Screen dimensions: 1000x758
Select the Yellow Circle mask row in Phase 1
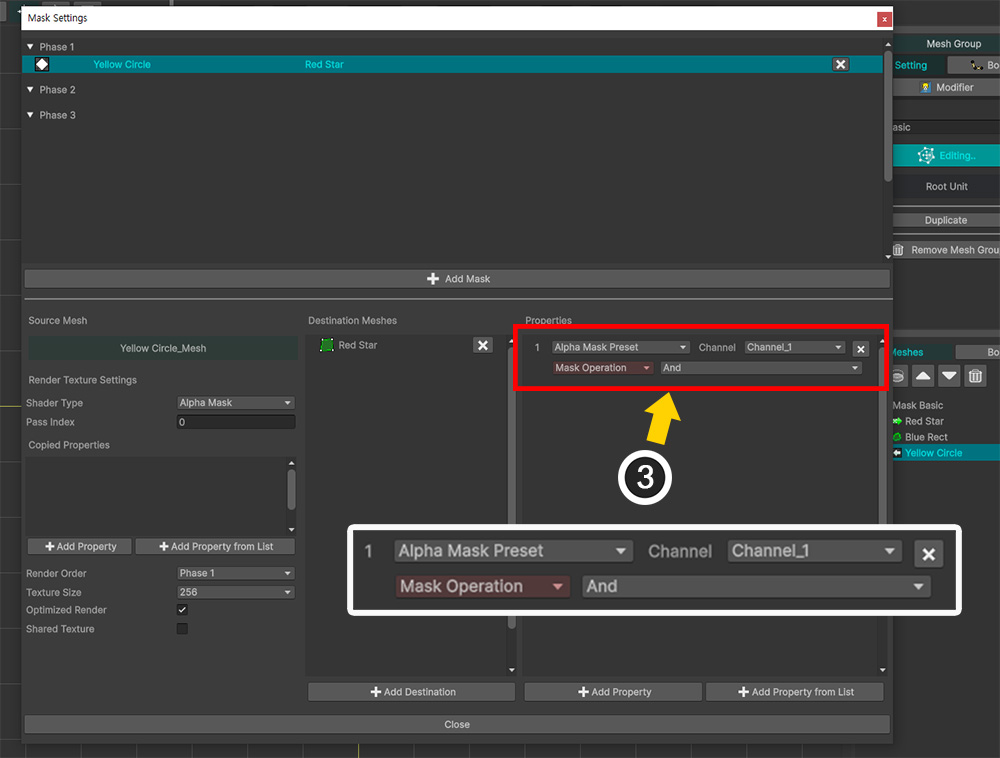point(452,64)
